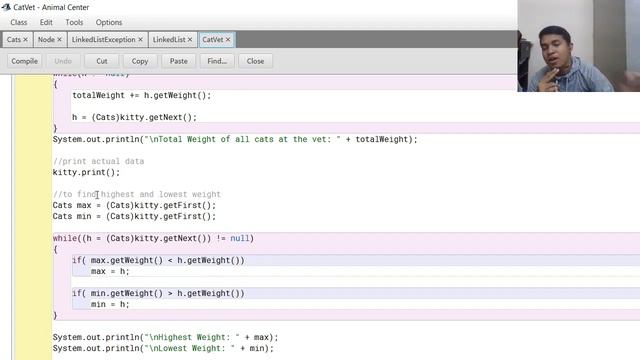Image resolution: width=640 pixels, height=360 pixels.
Task: Click the 'if( min.getWeight() > h.getWeight())' line
Action: pyautogui.click(x=158, y=293)
